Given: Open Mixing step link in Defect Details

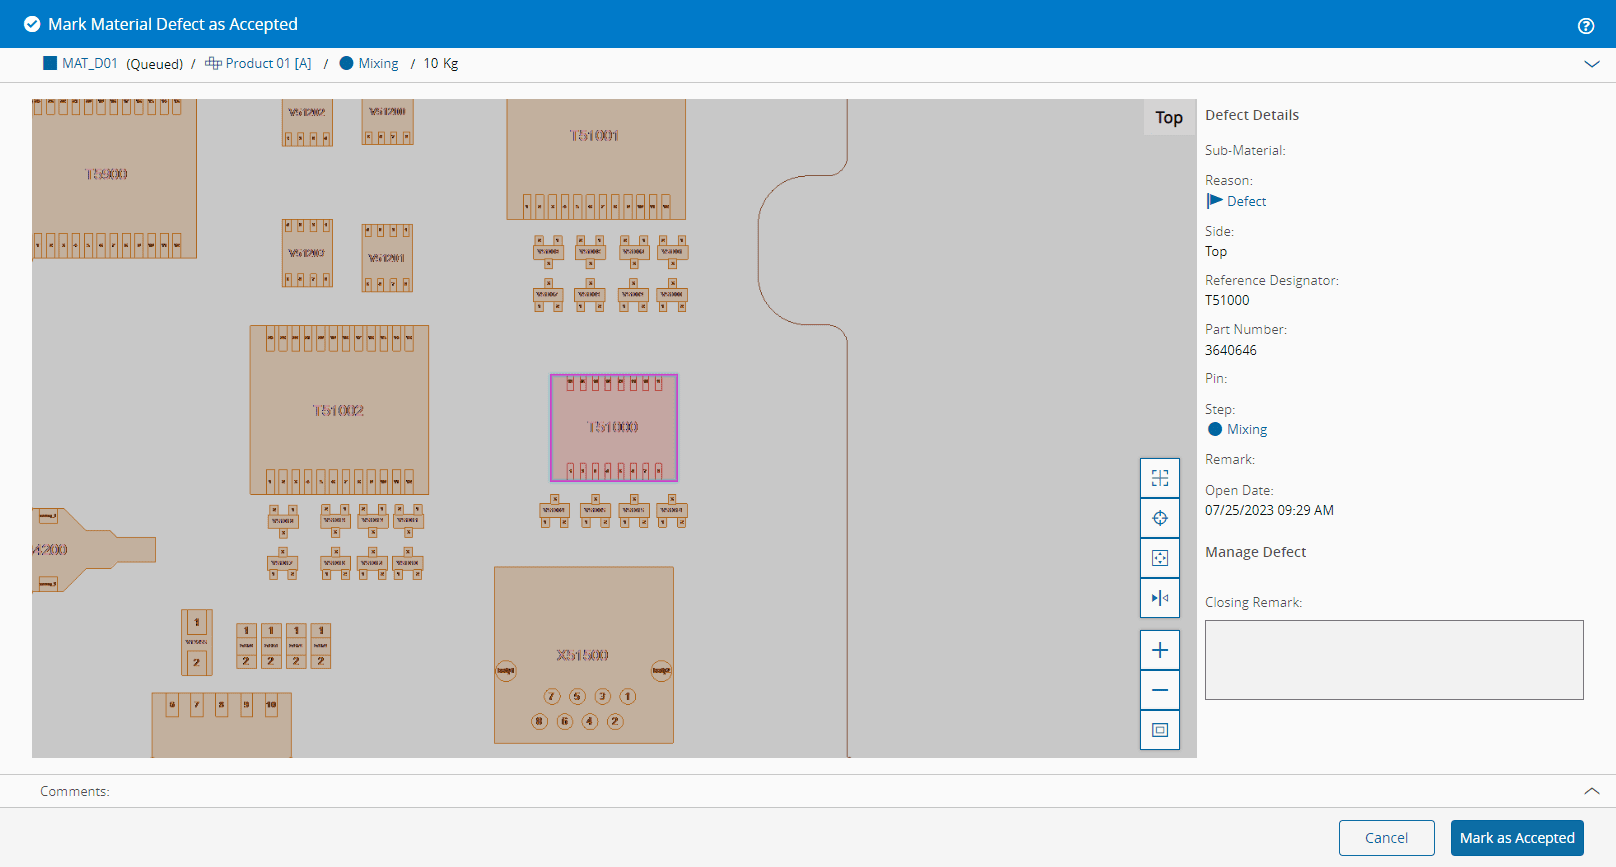Looking at the screenshot, I should pyautogui.click(x=1246, y=429).
